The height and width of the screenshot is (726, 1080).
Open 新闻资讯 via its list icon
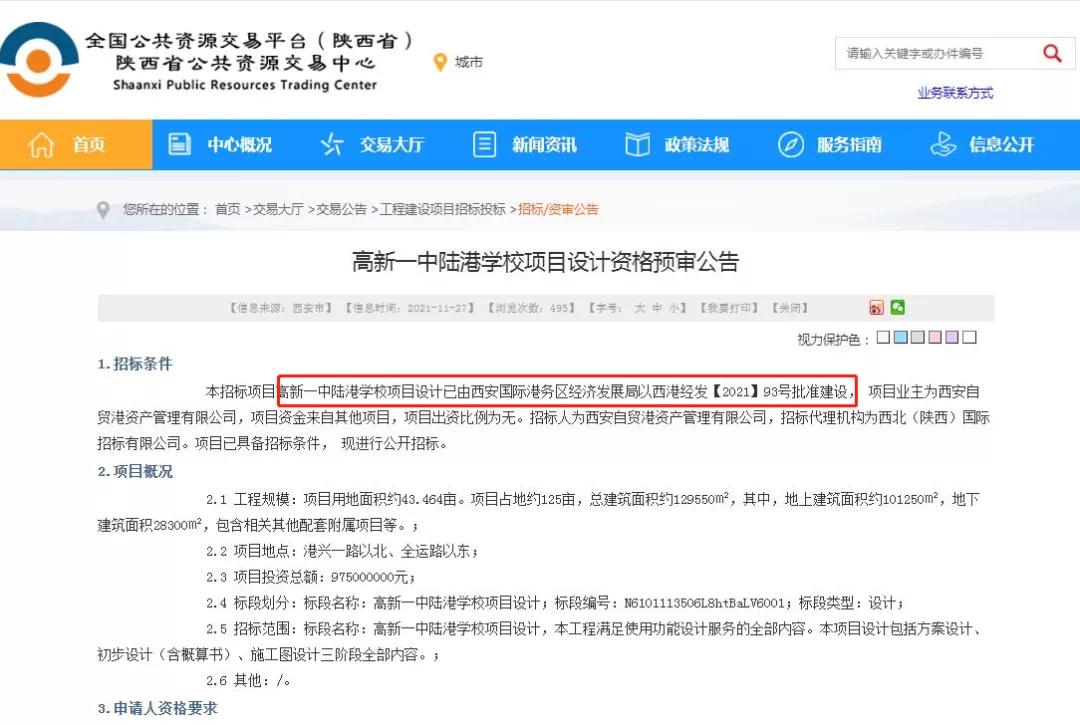coord(486,143)
